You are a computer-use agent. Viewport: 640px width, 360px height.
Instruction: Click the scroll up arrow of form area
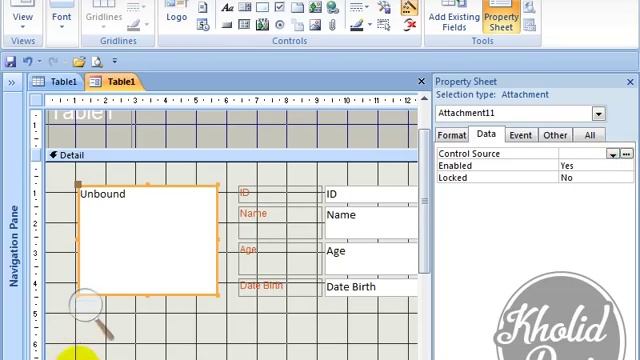coord(424,98)
